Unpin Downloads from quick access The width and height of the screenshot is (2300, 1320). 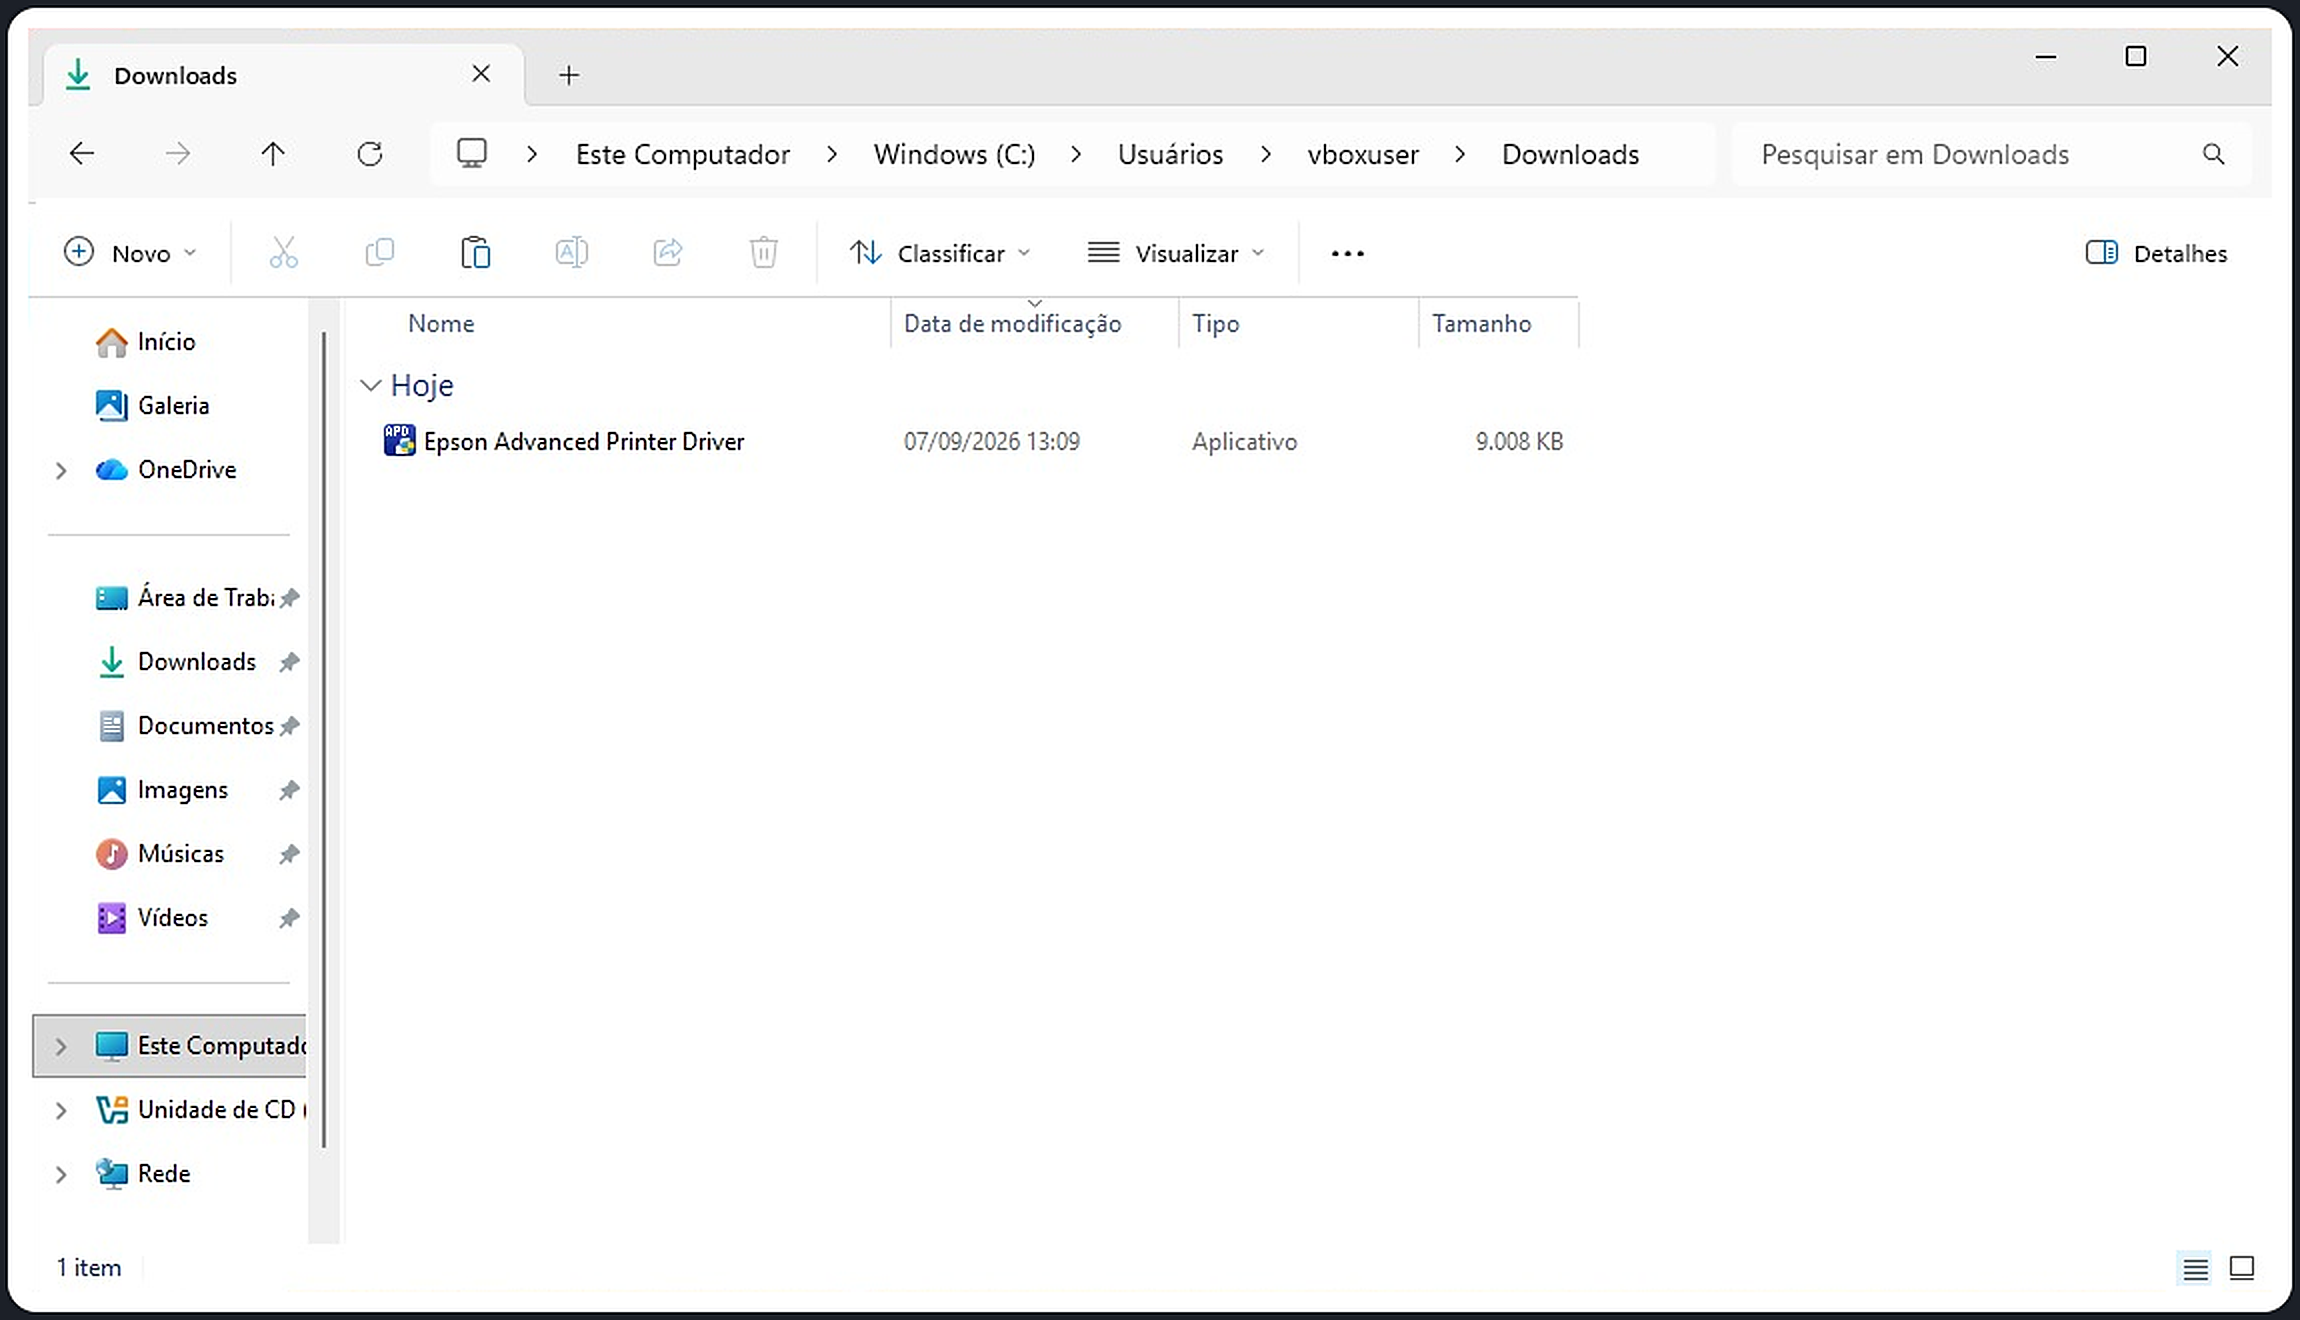(289, 662)
